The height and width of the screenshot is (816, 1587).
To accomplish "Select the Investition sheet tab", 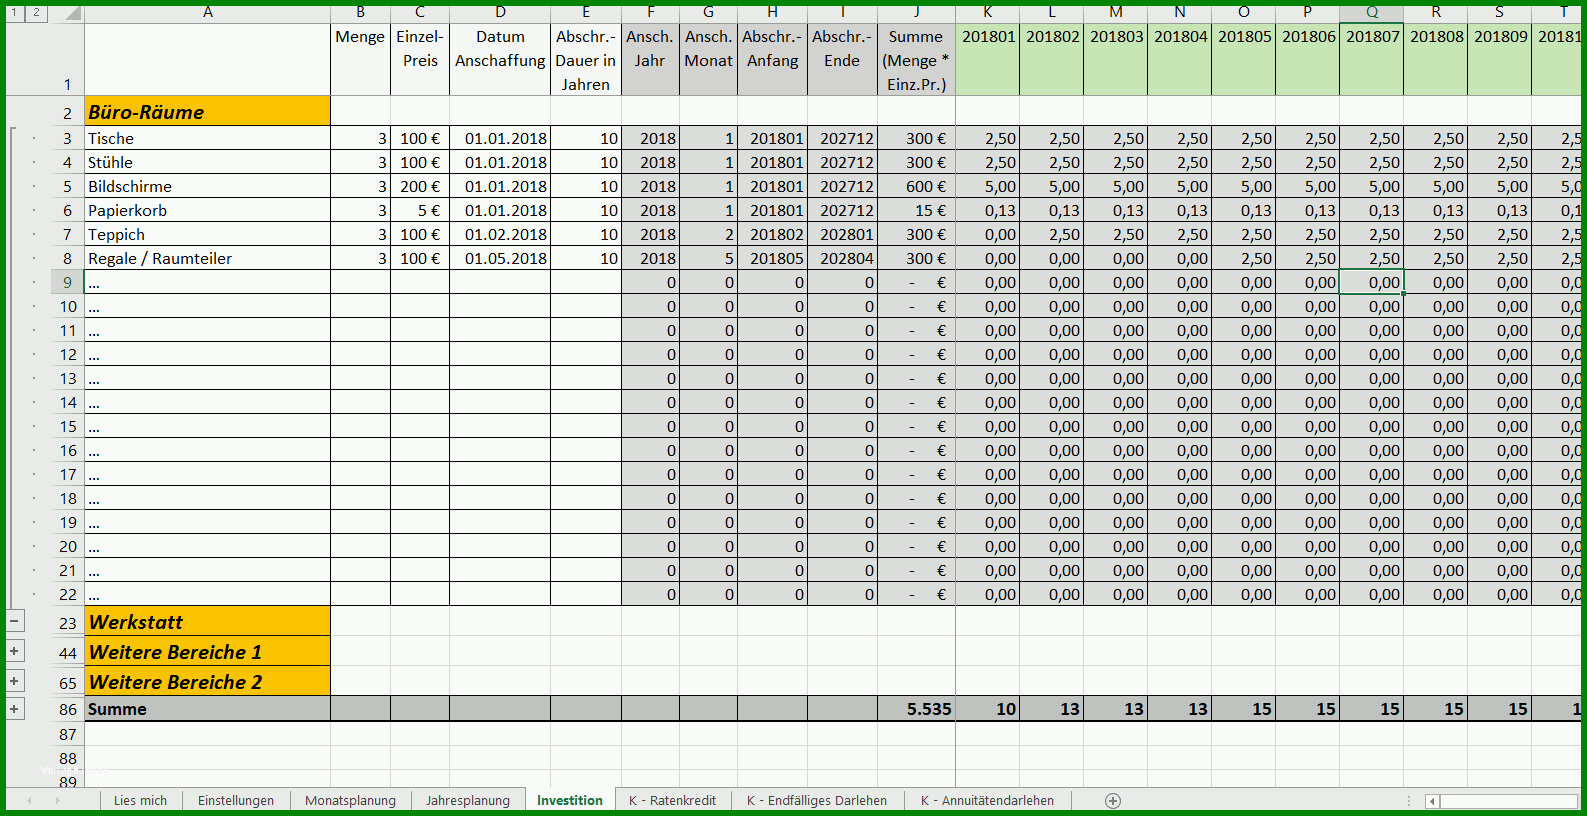I will coord(570,801).
